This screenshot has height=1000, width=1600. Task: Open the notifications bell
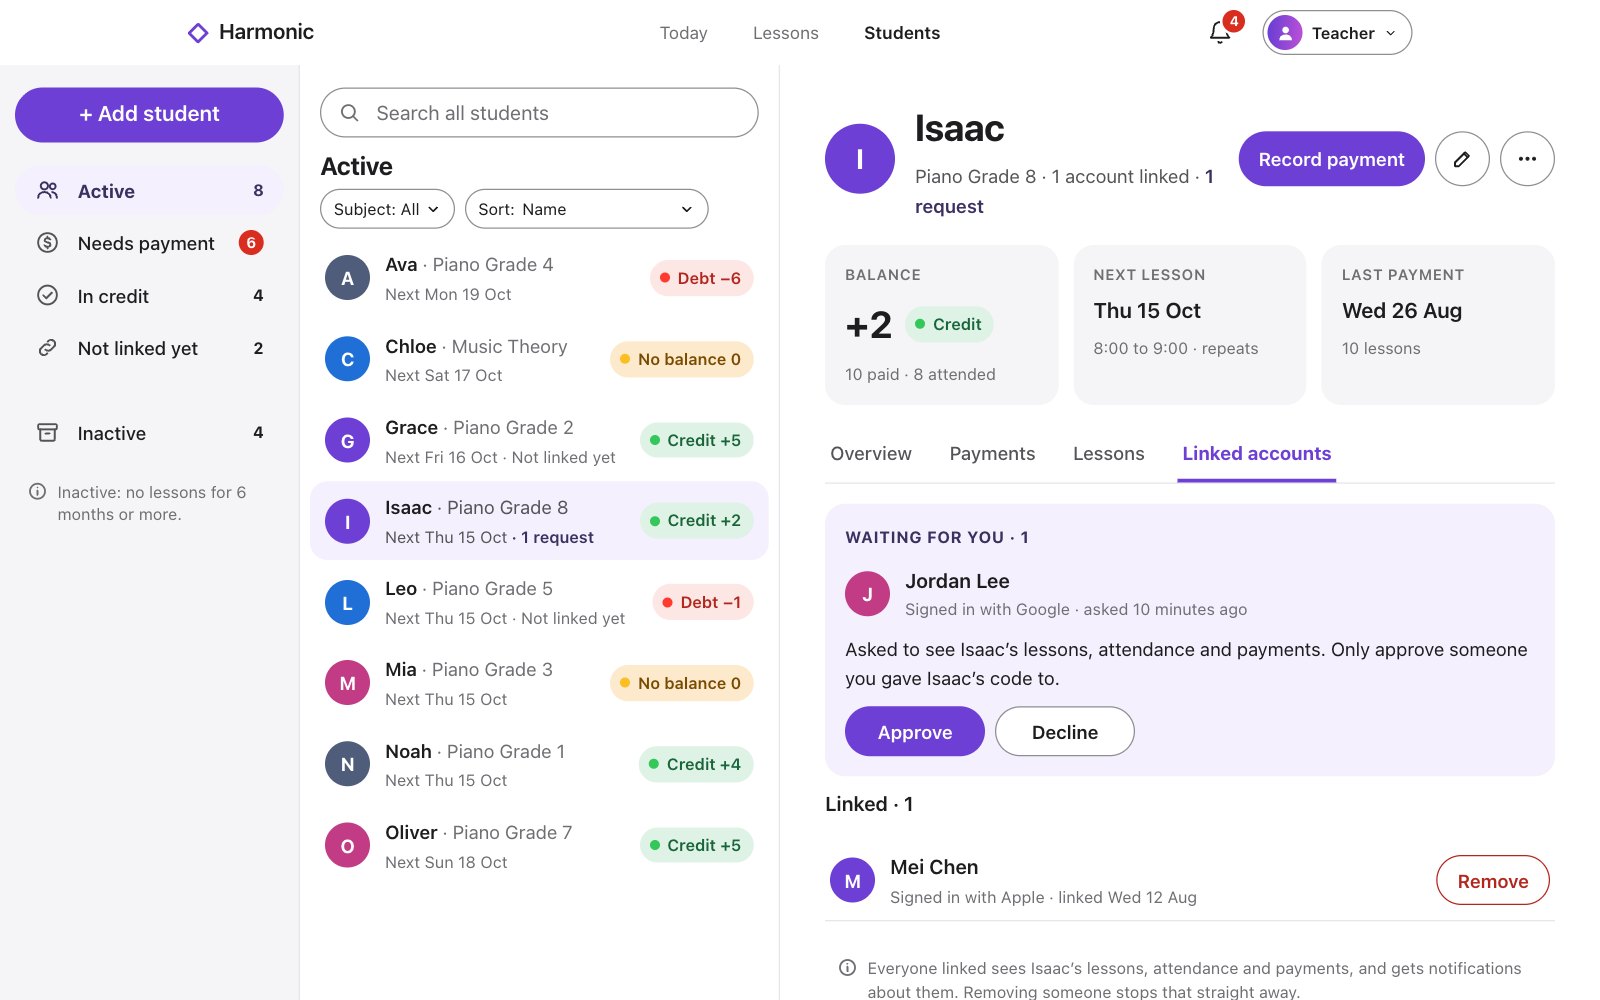point(1219,32)
